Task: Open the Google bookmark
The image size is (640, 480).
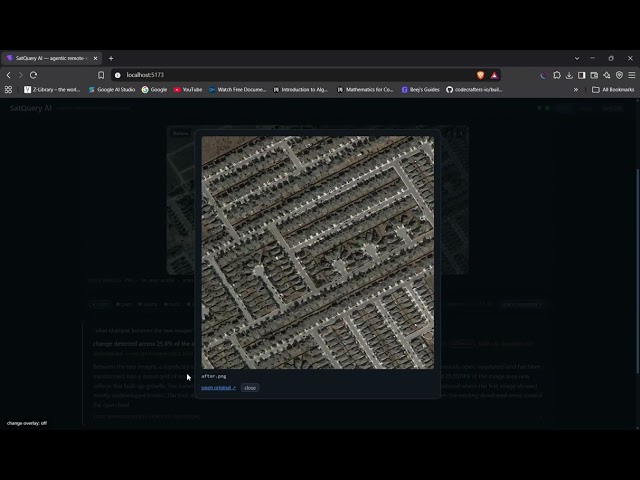Action: coord(154,89)
